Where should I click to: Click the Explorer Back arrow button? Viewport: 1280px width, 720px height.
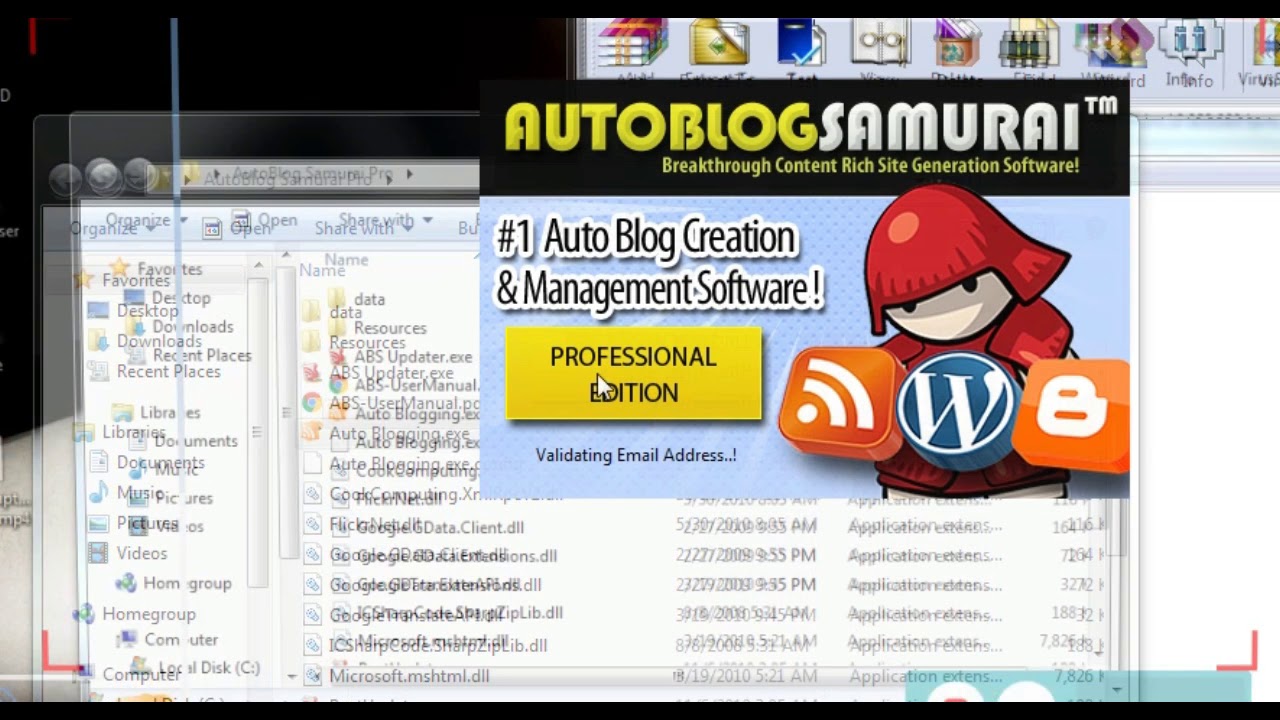coord(66,178)
